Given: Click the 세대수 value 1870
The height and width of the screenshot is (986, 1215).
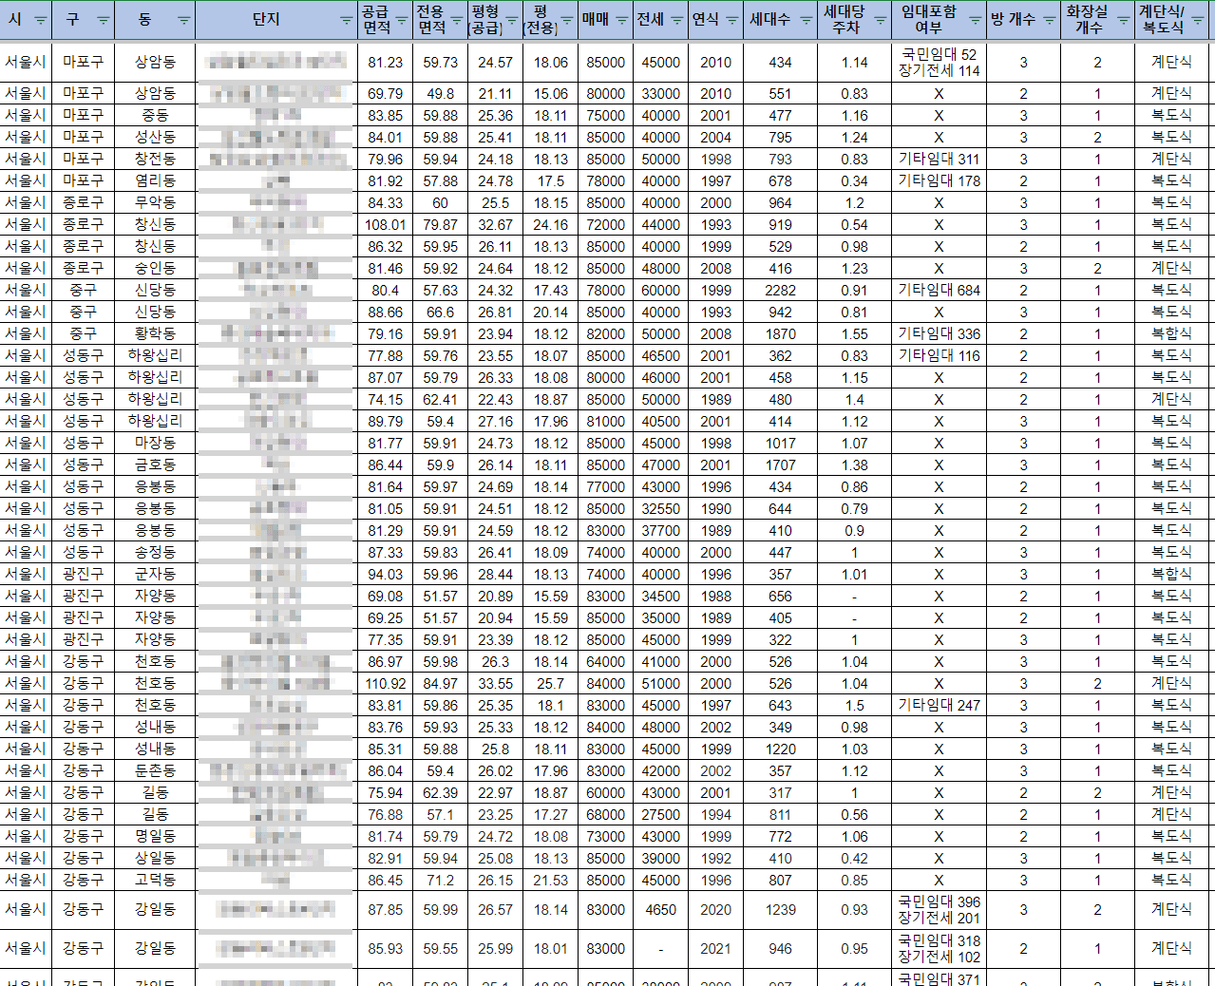Looking at the screenshot, I should (x=780, y=334).
